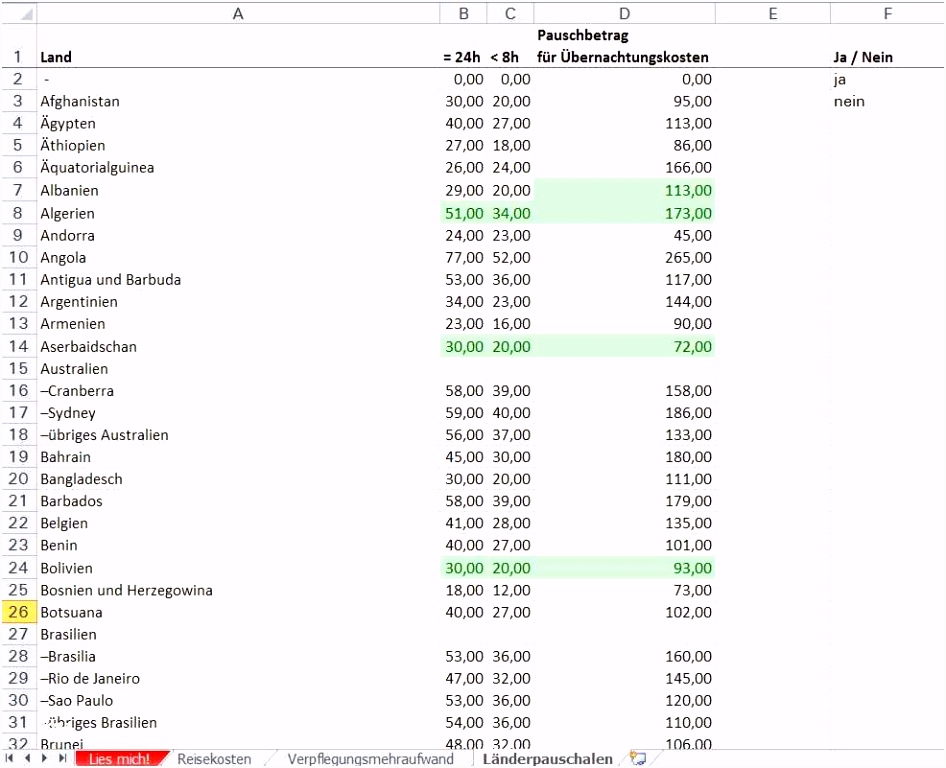The width and height of the screenshot is (946, 768).
Task: Go to previous sheet using navigation arrow
Action: pyautogui.click(x=27, y=758)
